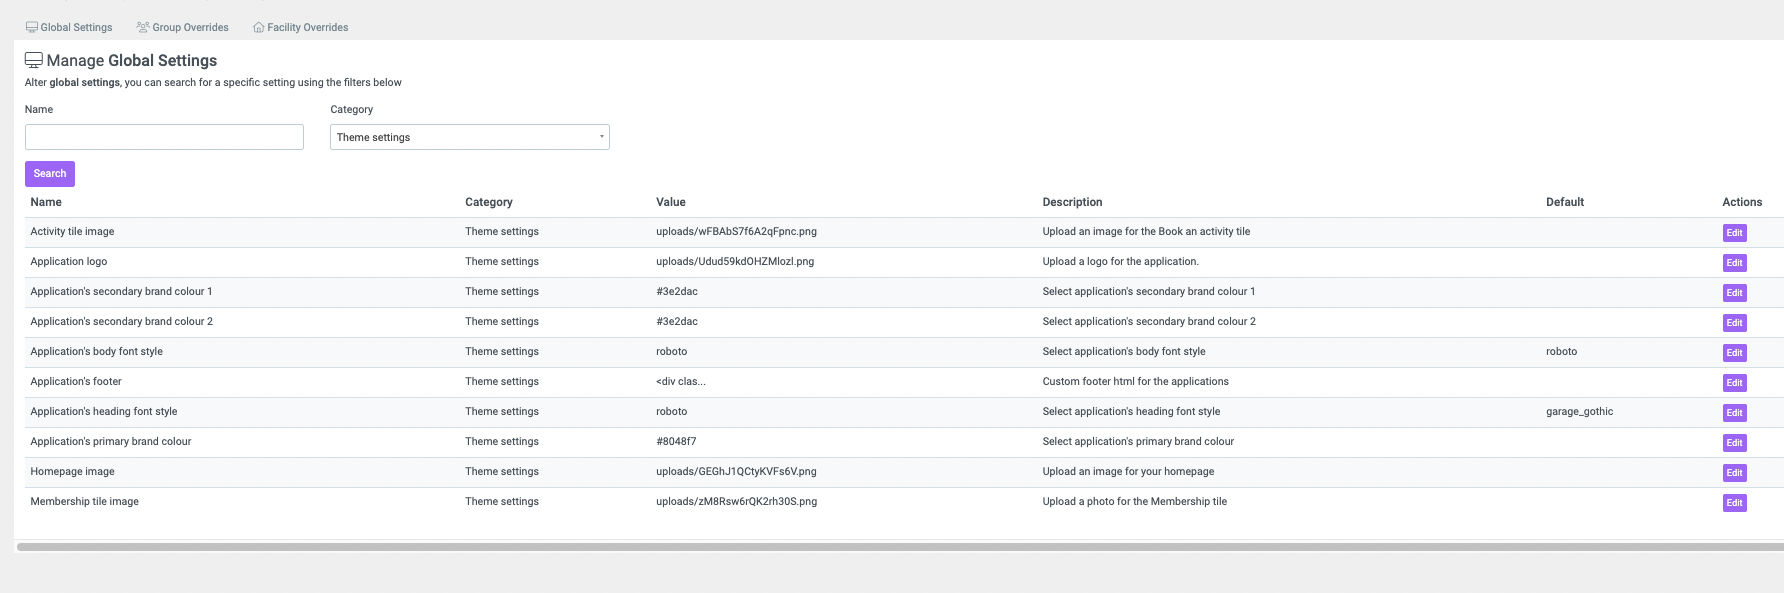The height and width of the screenshot is (593, 1784).
Task: Click the Name column header
Action: click(x=46, y=202)
